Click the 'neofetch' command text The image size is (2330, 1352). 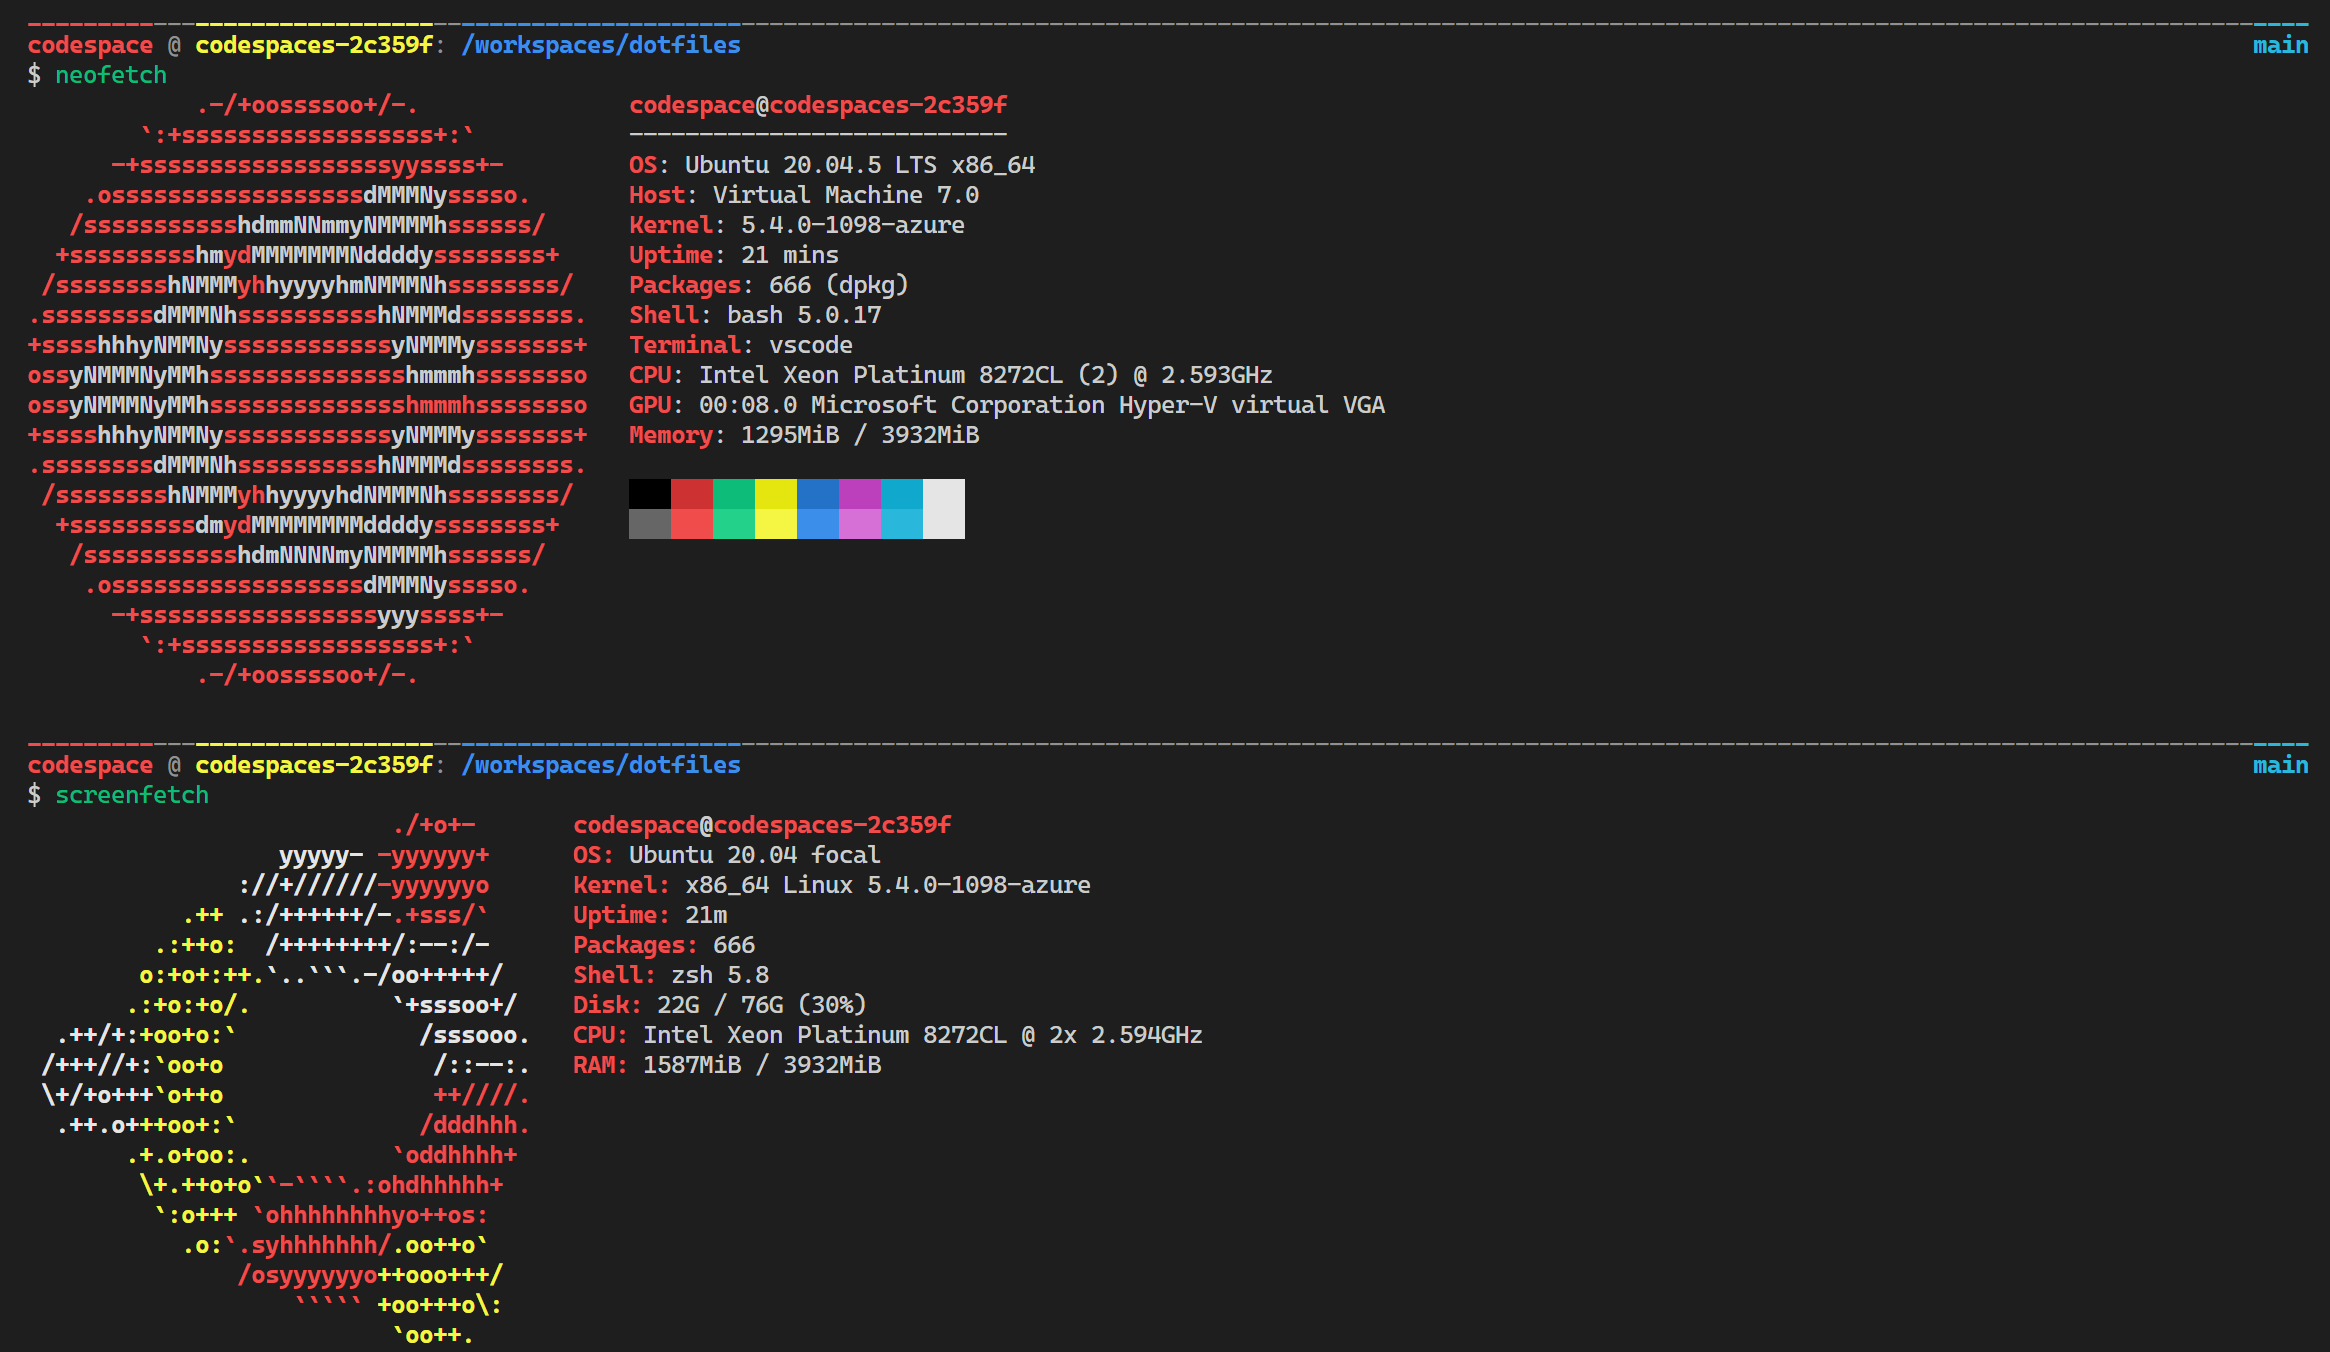pos(111,75)
